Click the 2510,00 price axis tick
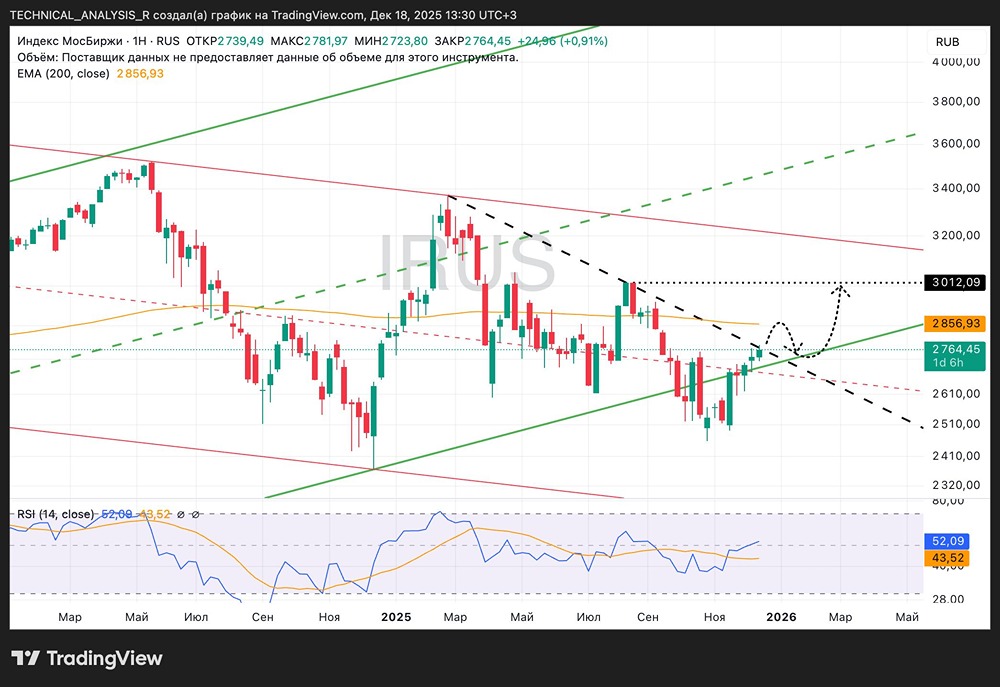 pos(955,424)
